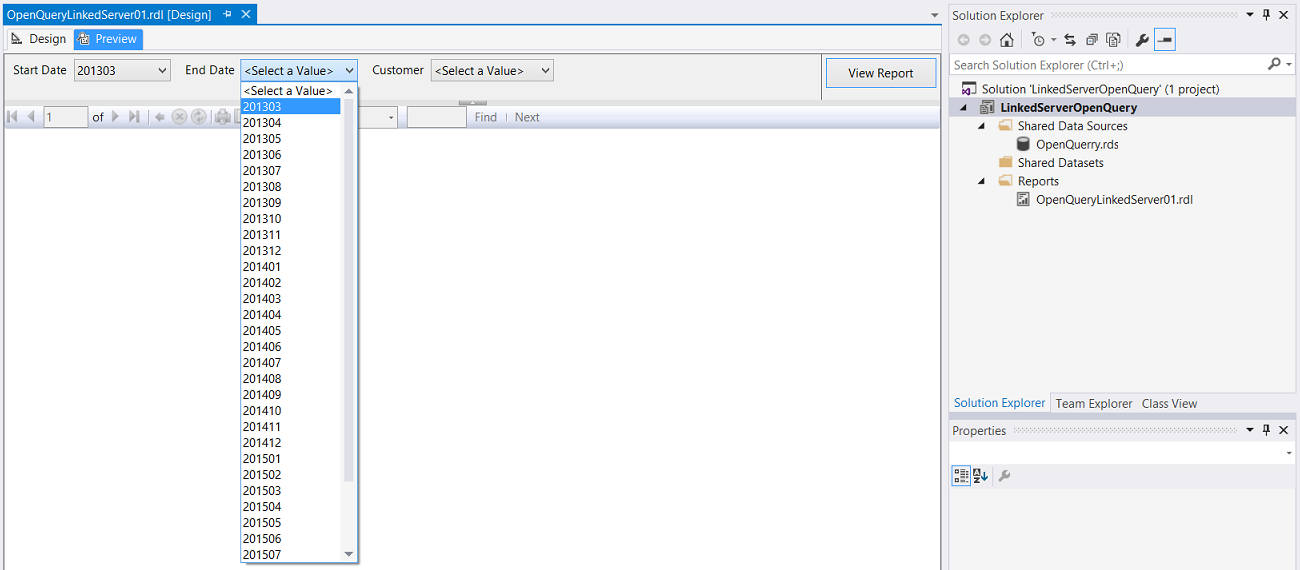The image size is (1300, 570).
Task: Click the End Date list scroll-up arrow
Action: [349, 90]
